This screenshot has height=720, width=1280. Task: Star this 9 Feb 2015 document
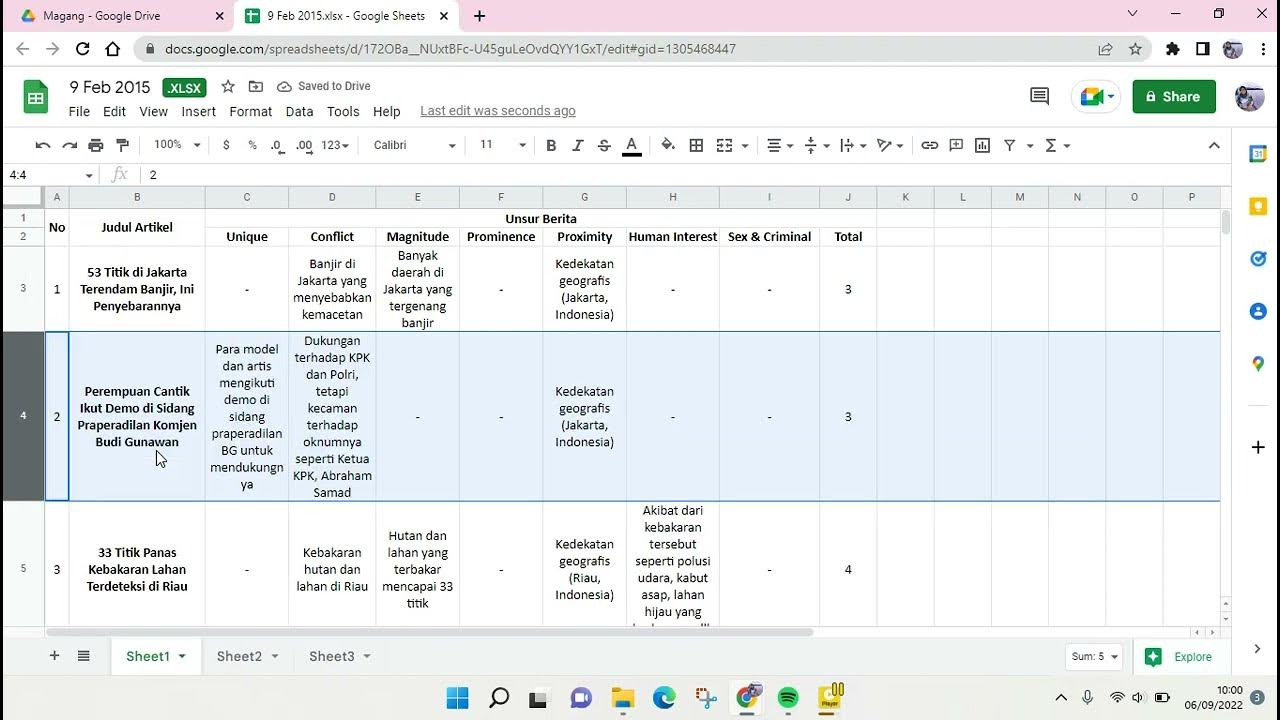228,87
